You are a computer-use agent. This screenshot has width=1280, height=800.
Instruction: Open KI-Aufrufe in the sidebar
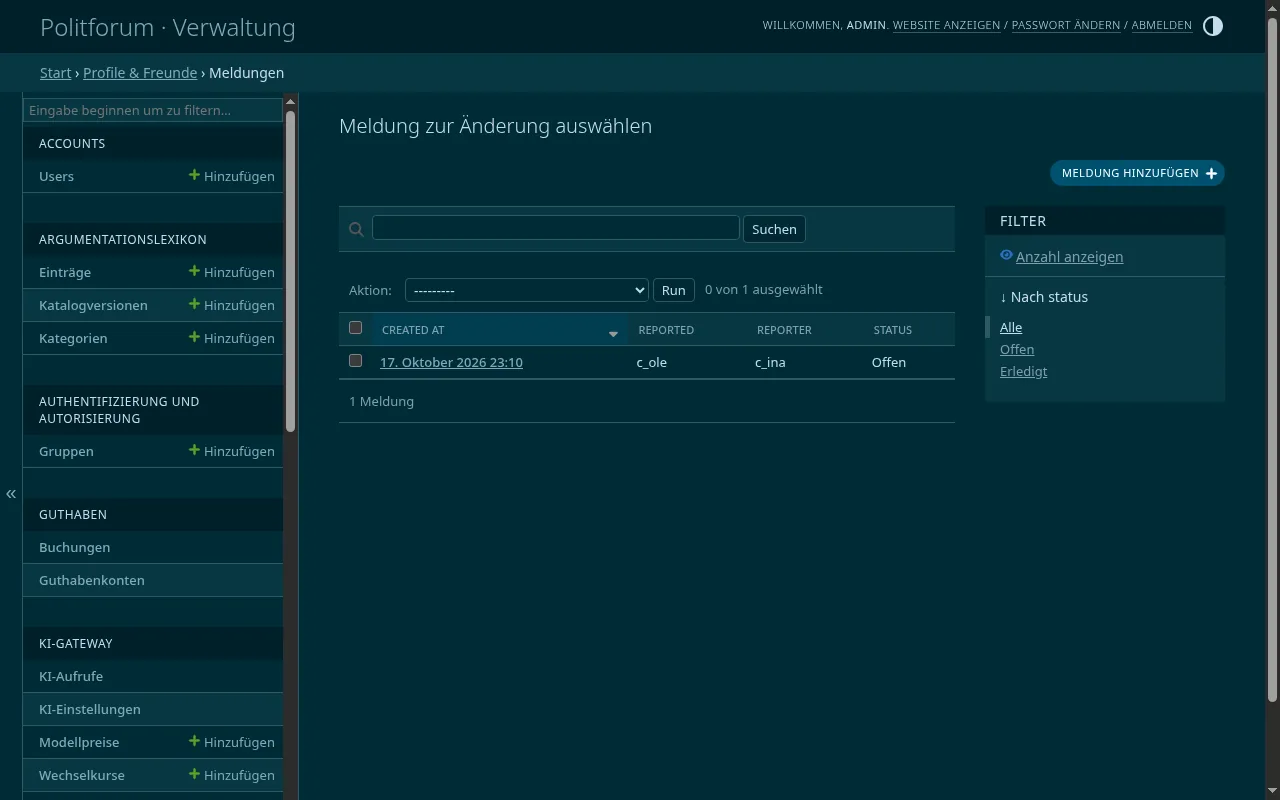(x=71, y=676)
